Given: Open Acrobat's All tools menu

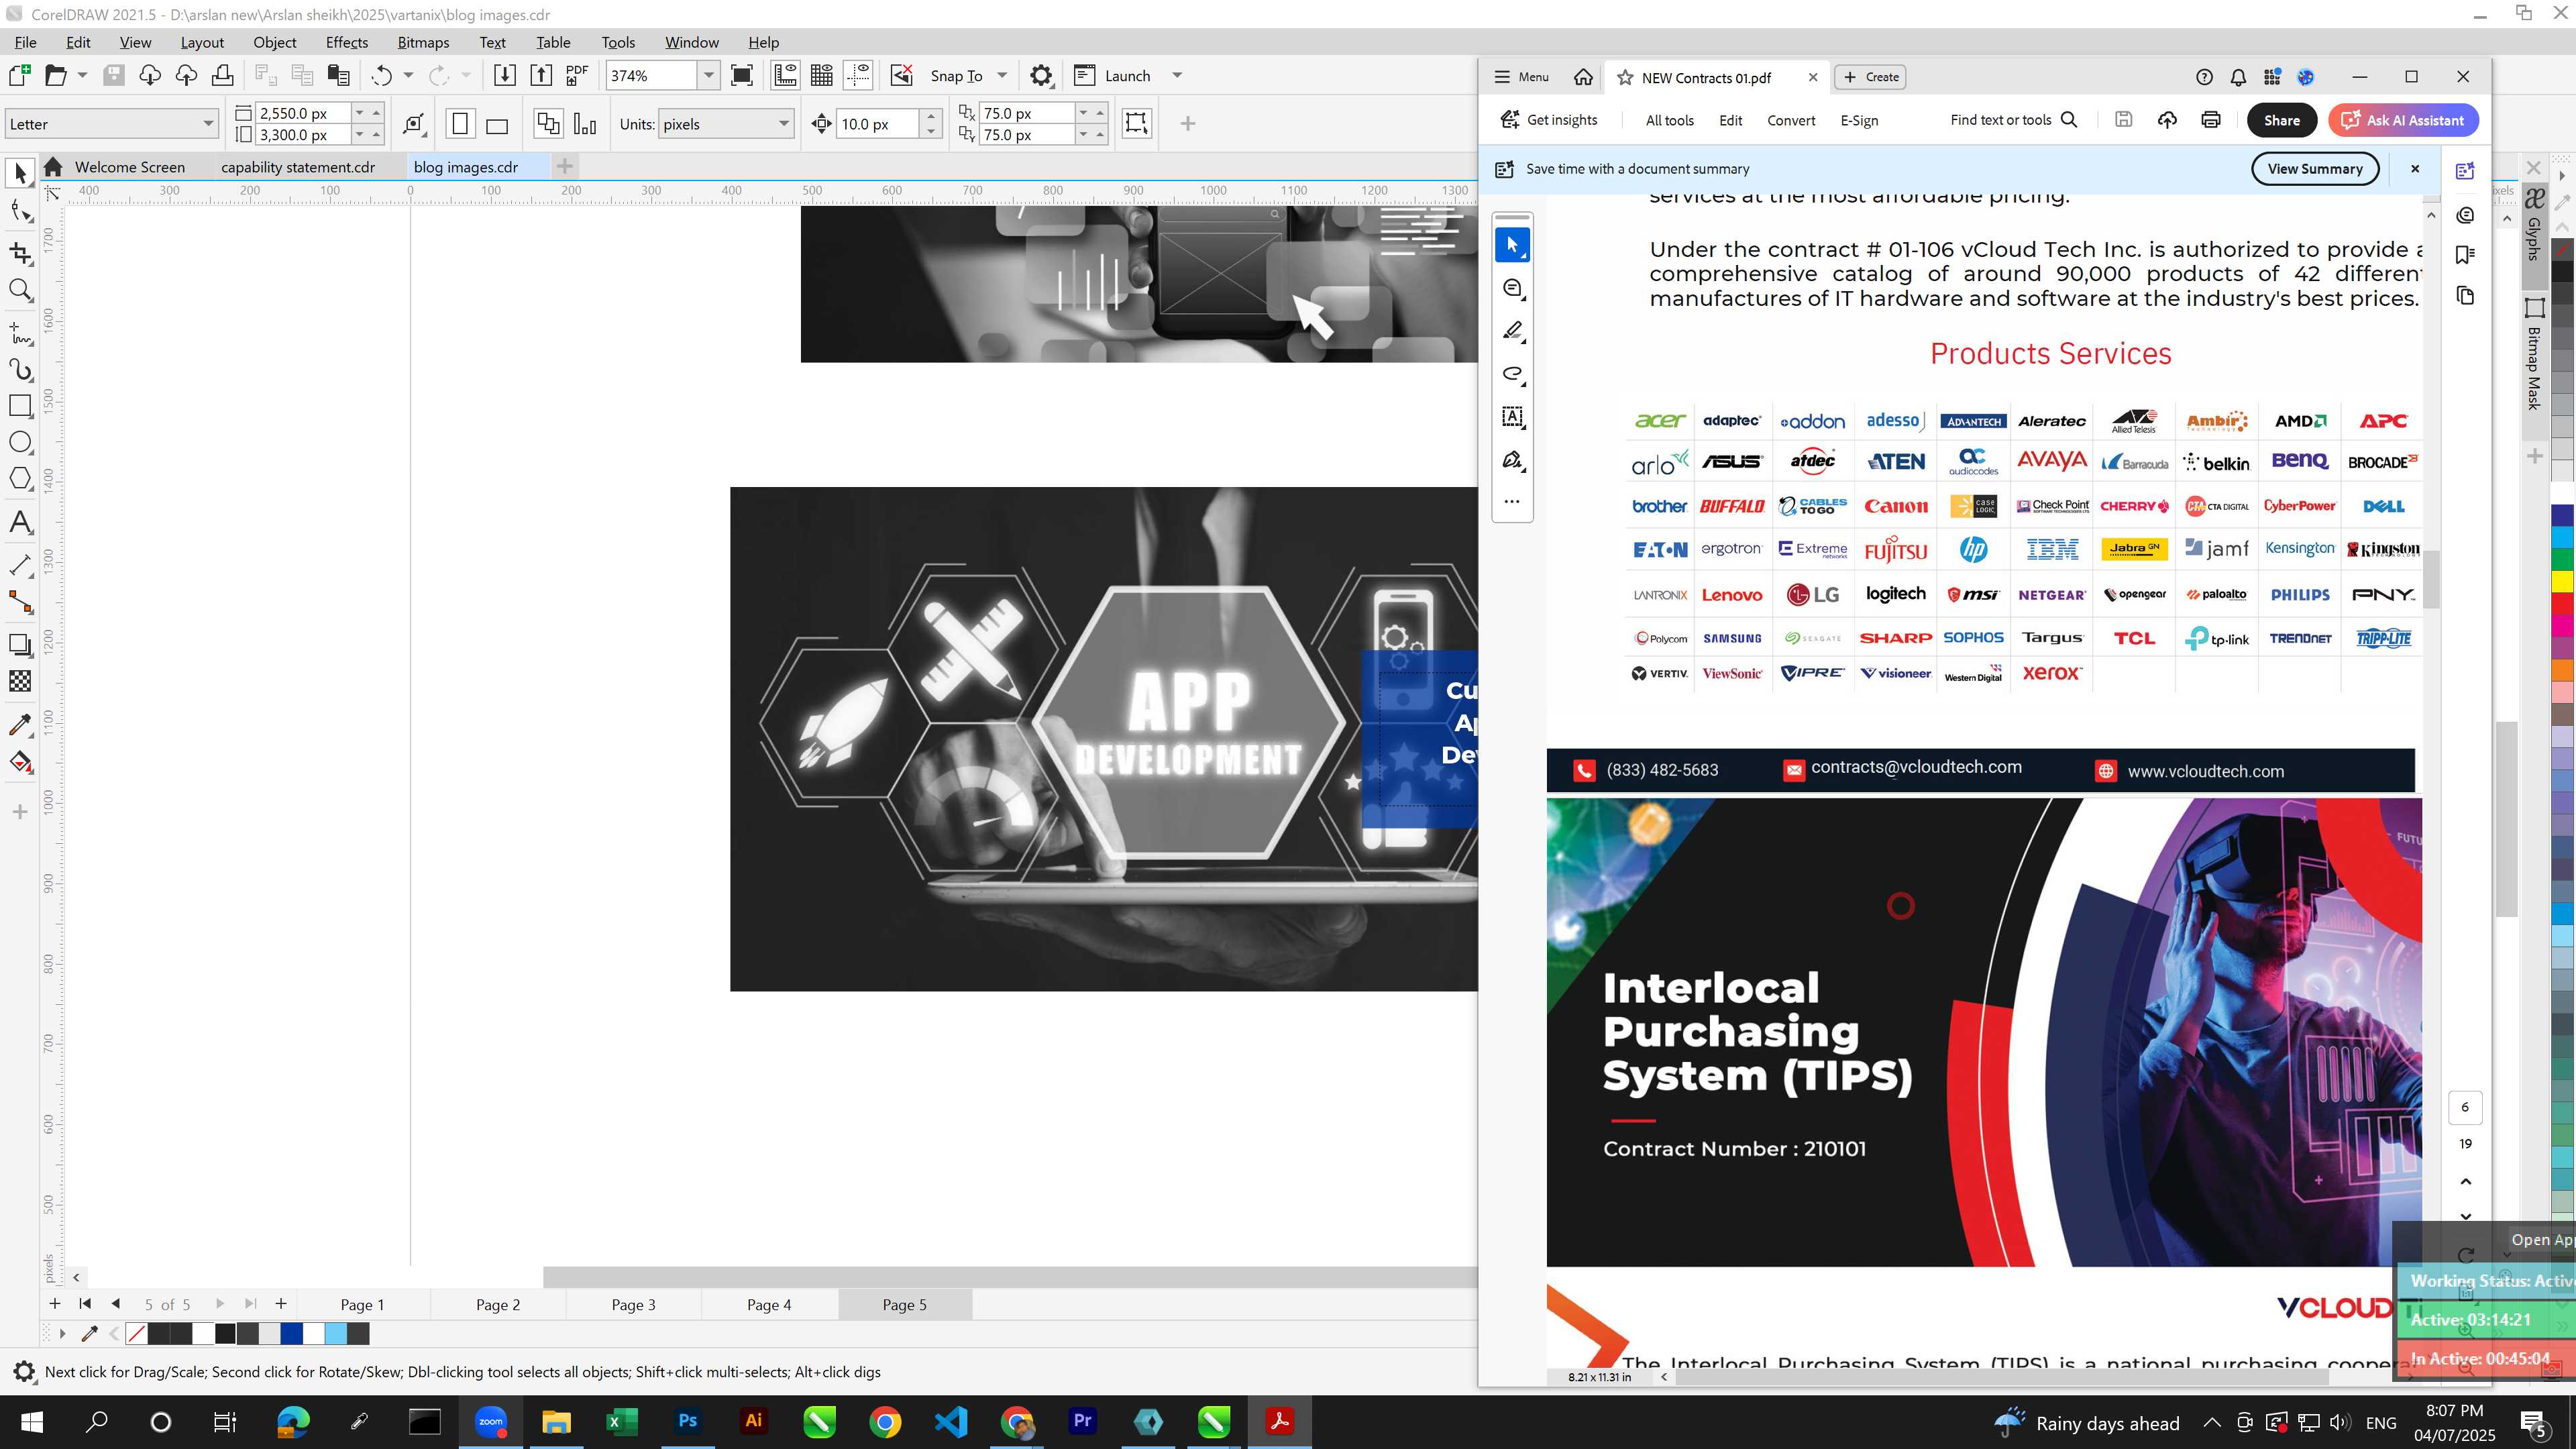Looking at the screenshot, I should point(1670,120).
